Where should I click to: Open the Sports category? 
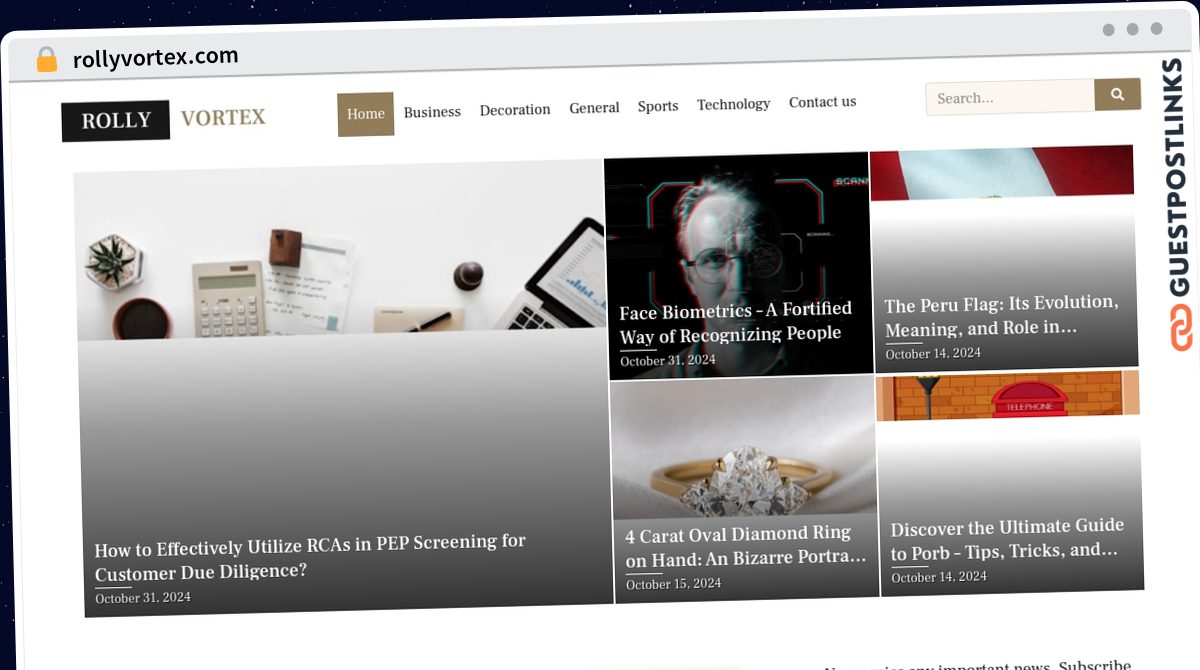(x=658, y=106)
